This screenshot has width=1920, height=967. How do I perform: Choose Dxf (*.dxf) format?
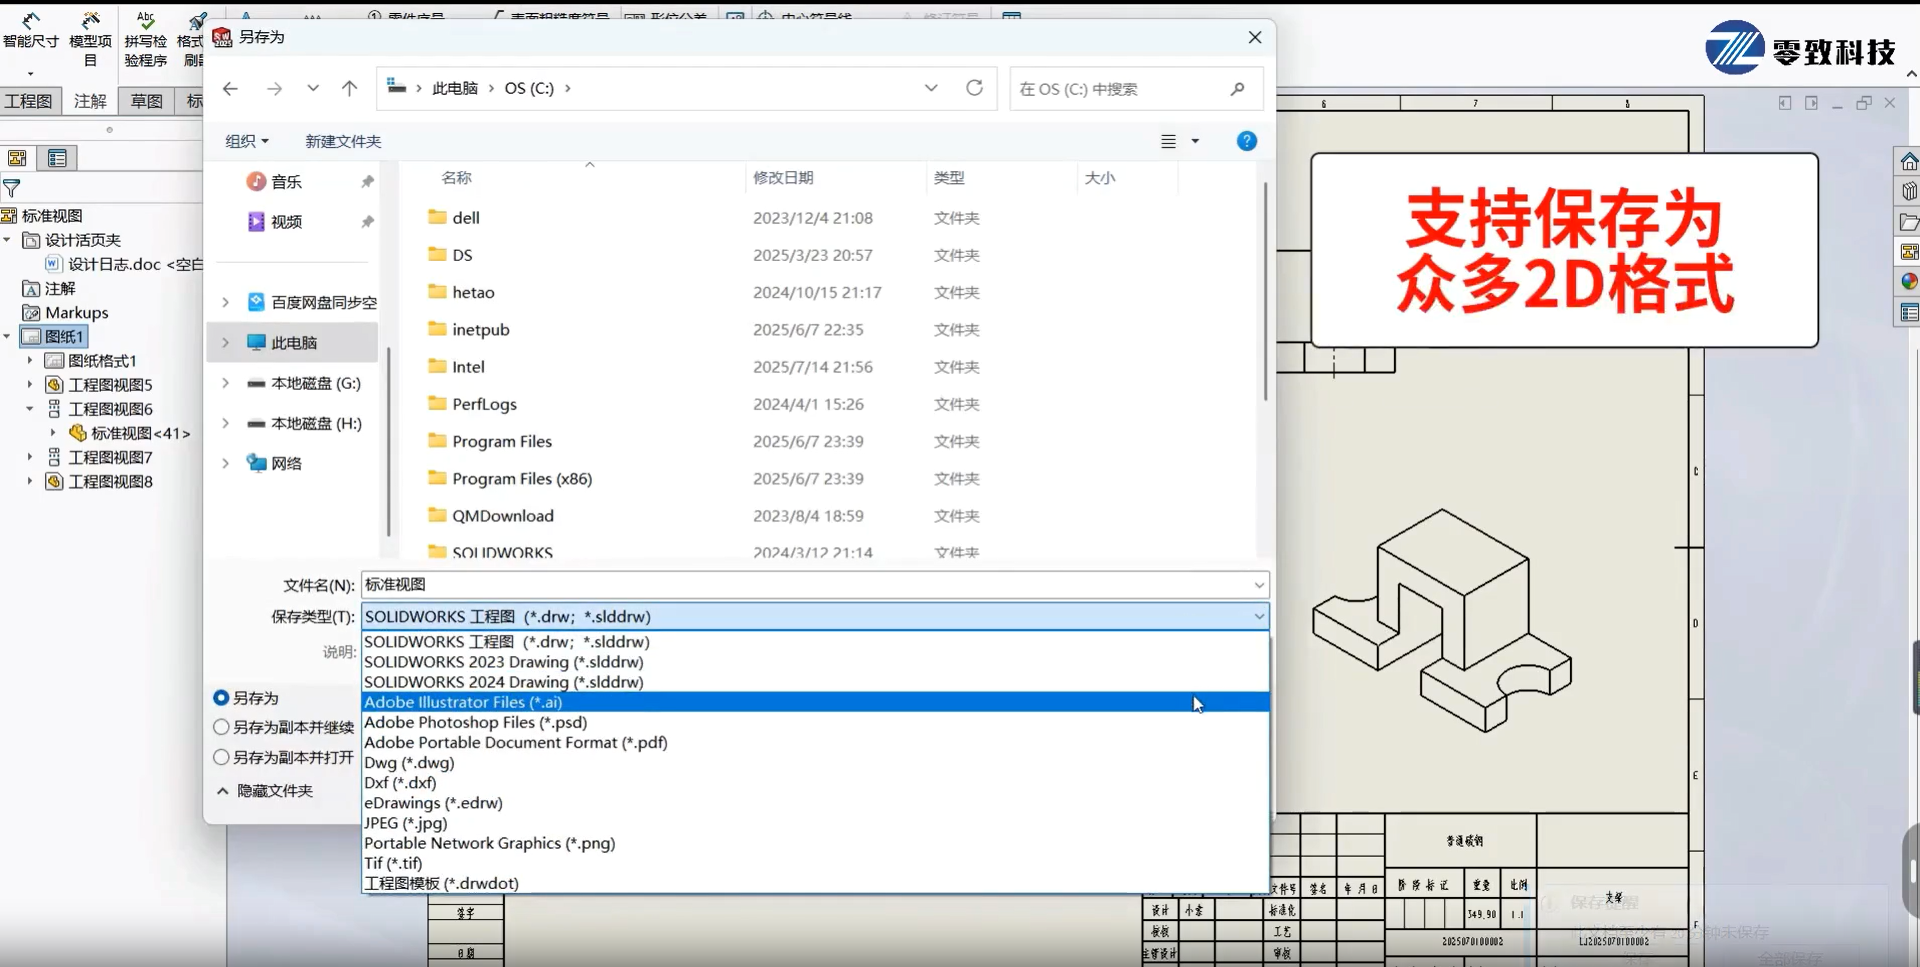coord(815,782)
